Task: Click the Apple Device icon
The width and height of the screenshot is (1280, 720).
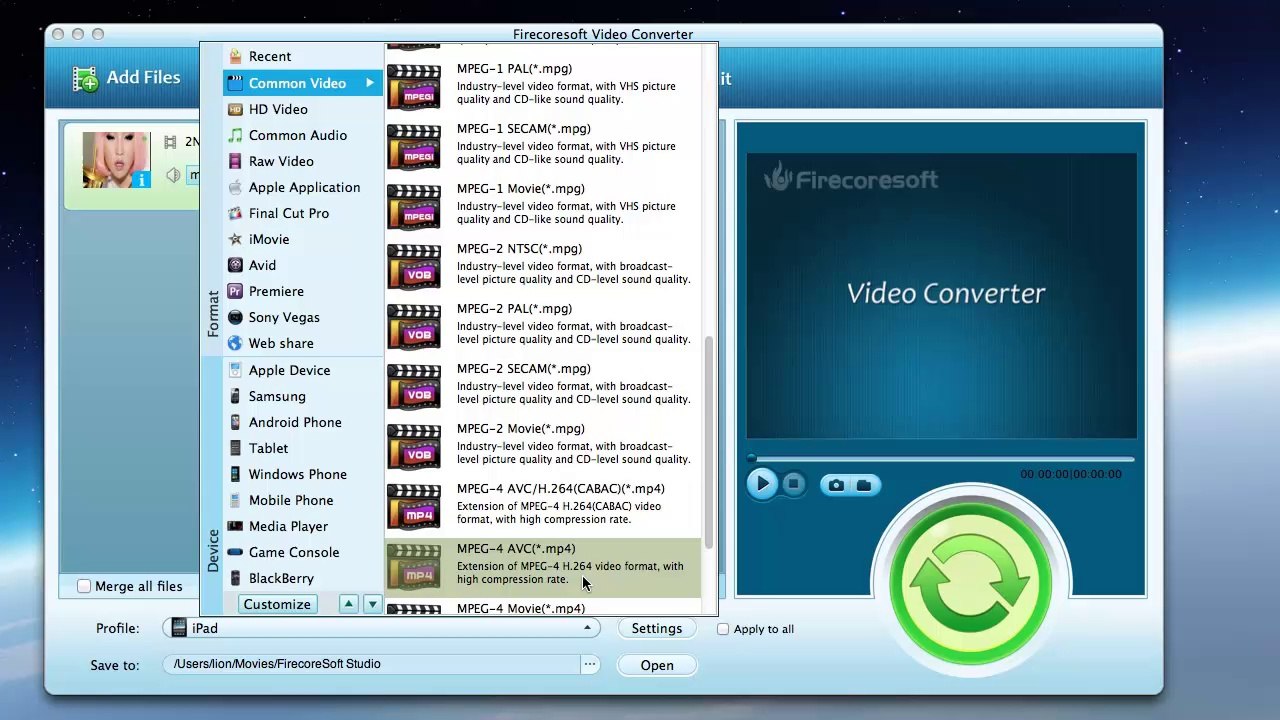Action: tap(235, 370)
